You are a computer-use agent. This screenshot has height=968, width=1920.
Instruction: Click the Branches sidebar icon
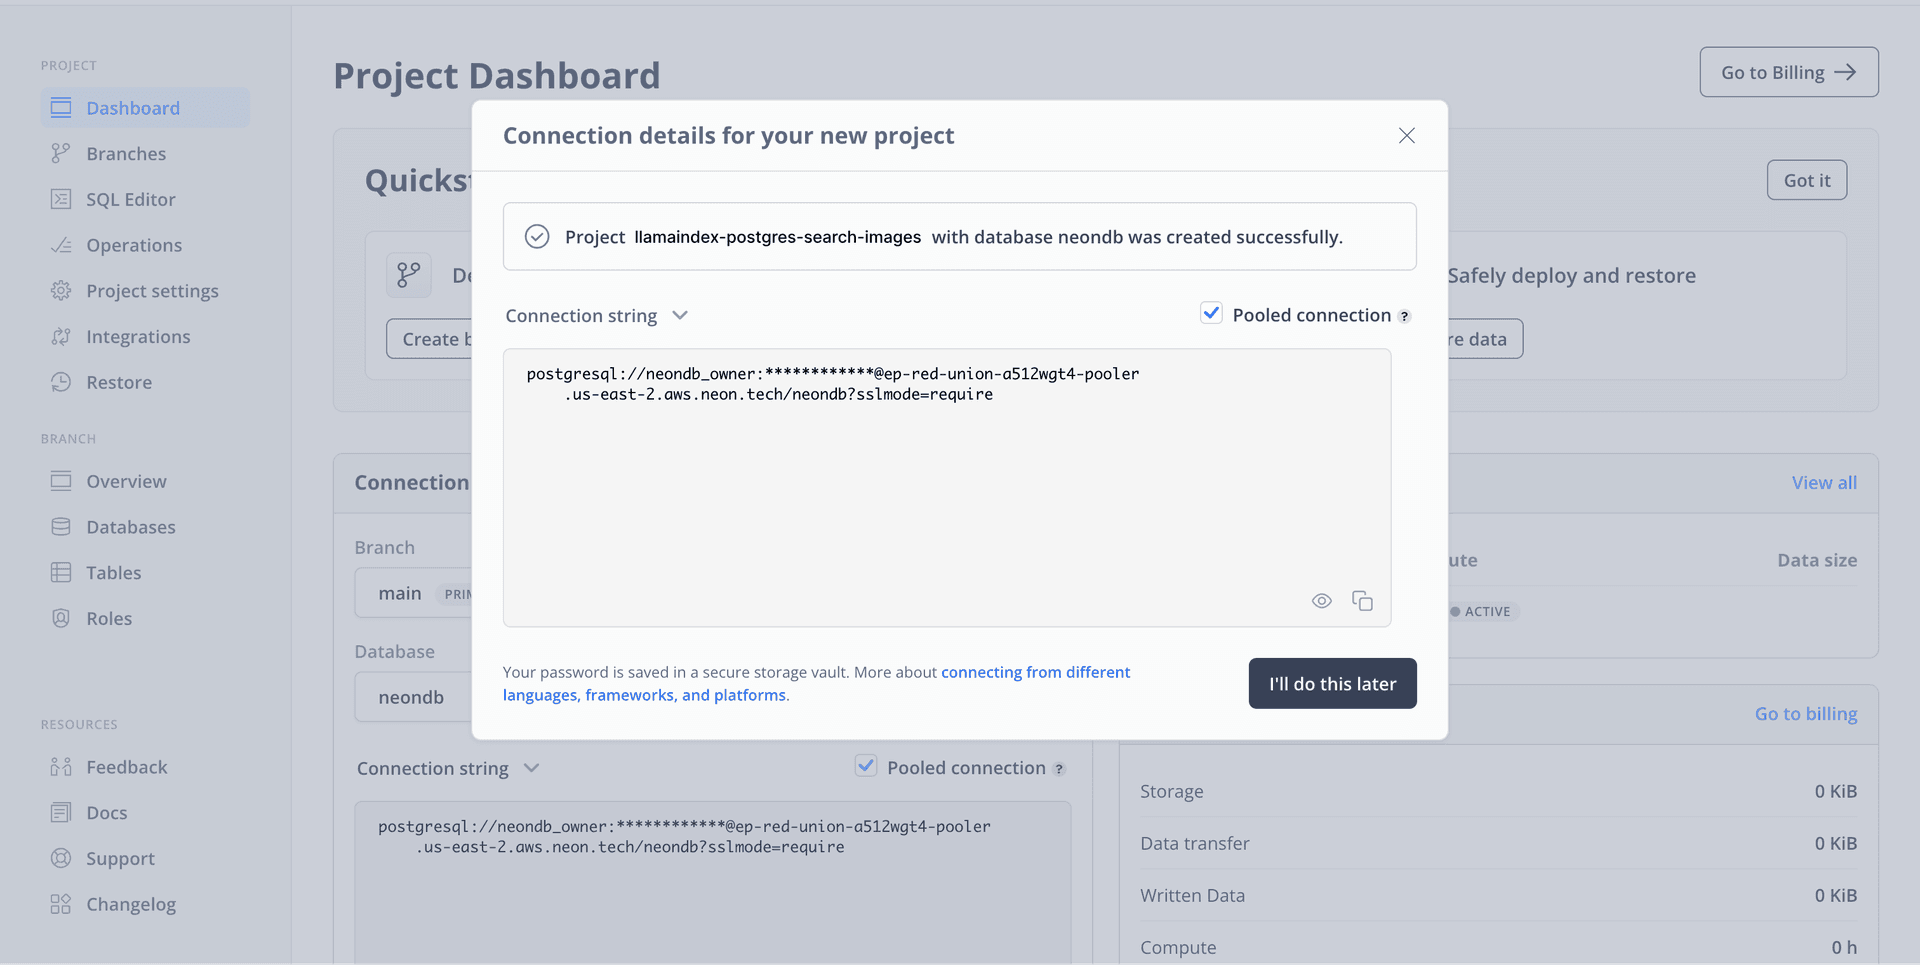61,153
